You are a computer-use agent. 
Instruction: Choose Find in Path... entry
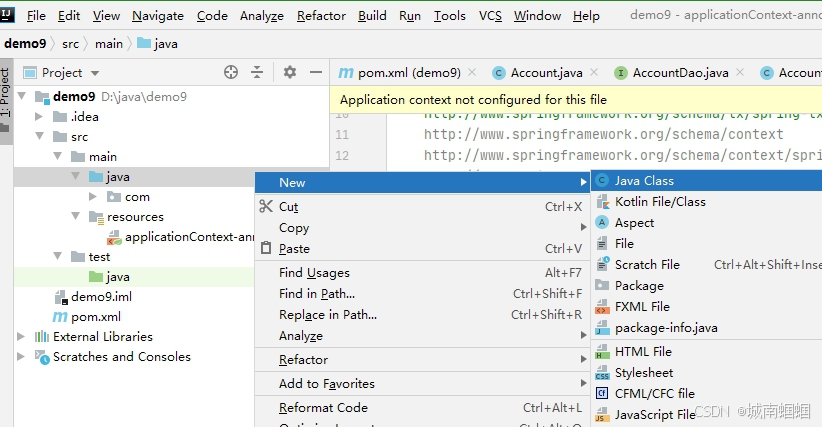click(422, 293)
